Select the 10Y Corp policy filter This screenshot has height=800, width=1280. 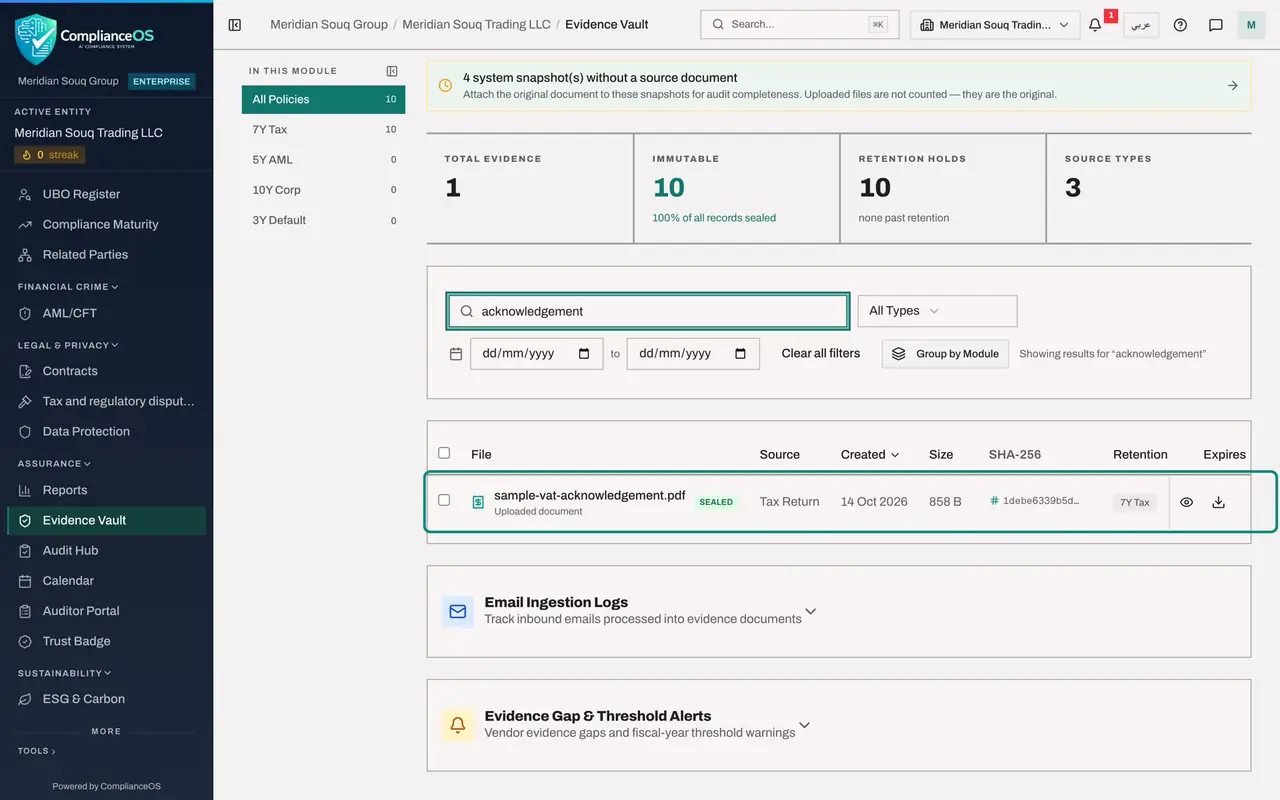(x=323, y=190)
